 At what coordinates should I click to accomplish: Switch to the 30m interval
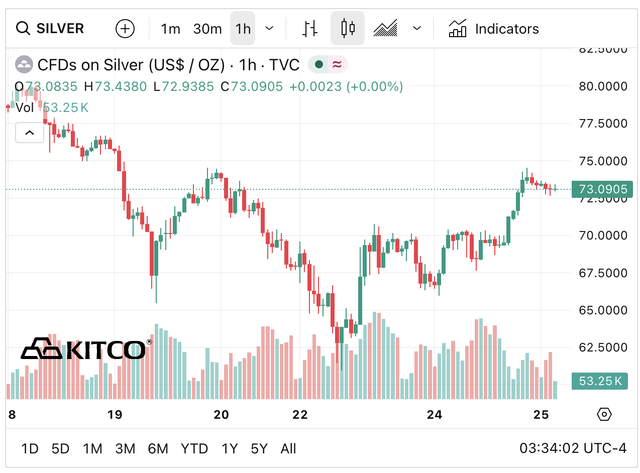pyautogui.click(x=207, y=29)
